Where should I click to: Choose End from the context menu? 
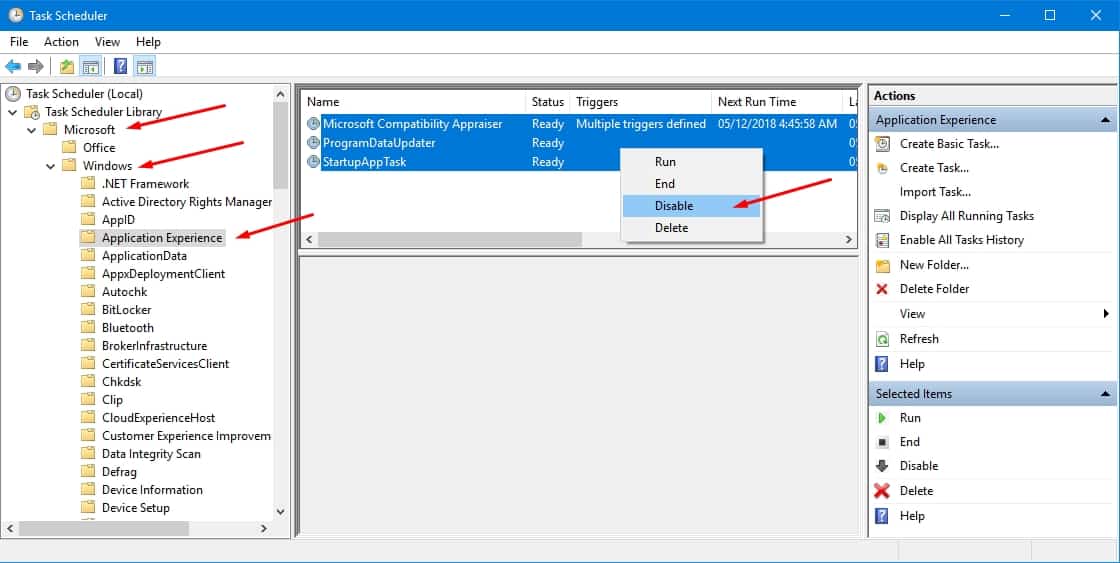[691, 184]
